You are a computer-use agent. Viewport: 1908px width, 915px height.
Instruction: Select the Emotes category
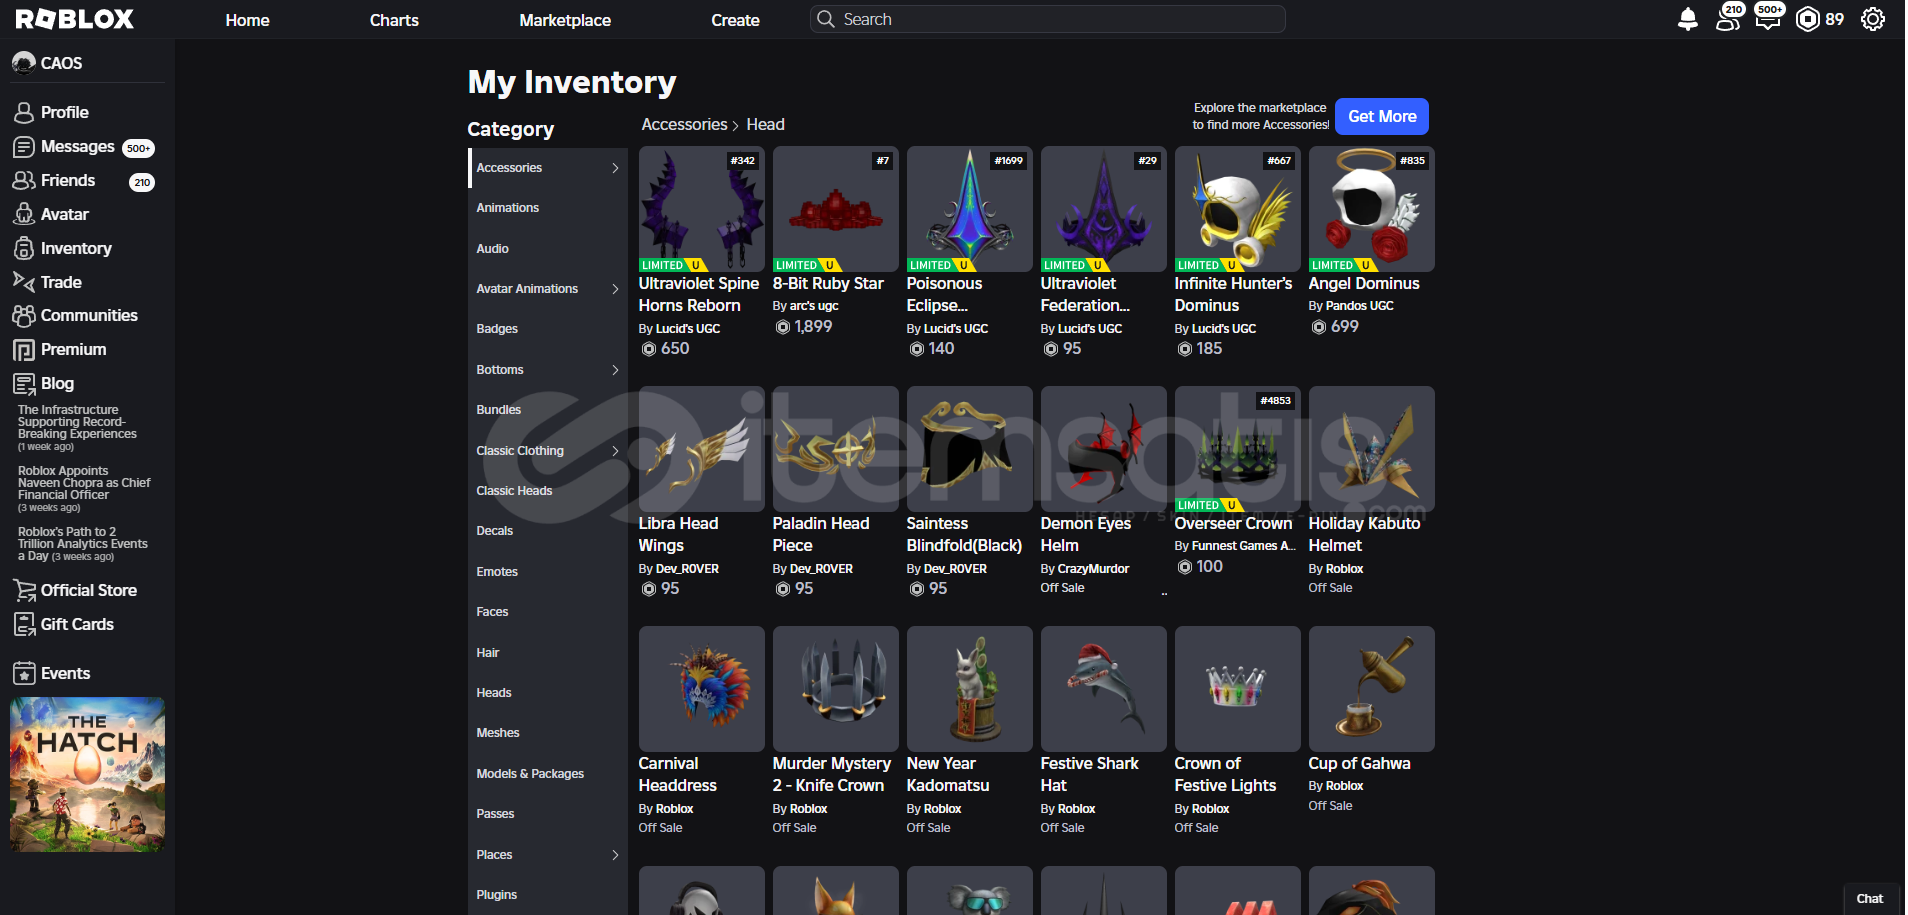coord(547,572)
